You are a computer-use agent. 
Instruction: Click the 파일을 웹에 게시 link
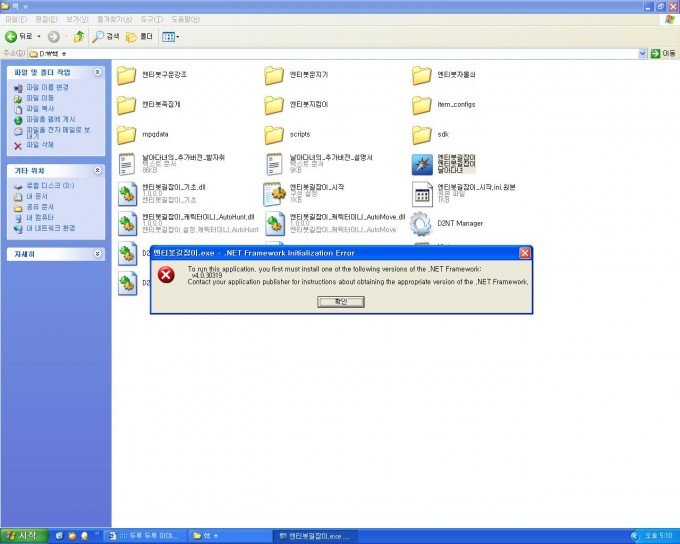coord(51,119)
